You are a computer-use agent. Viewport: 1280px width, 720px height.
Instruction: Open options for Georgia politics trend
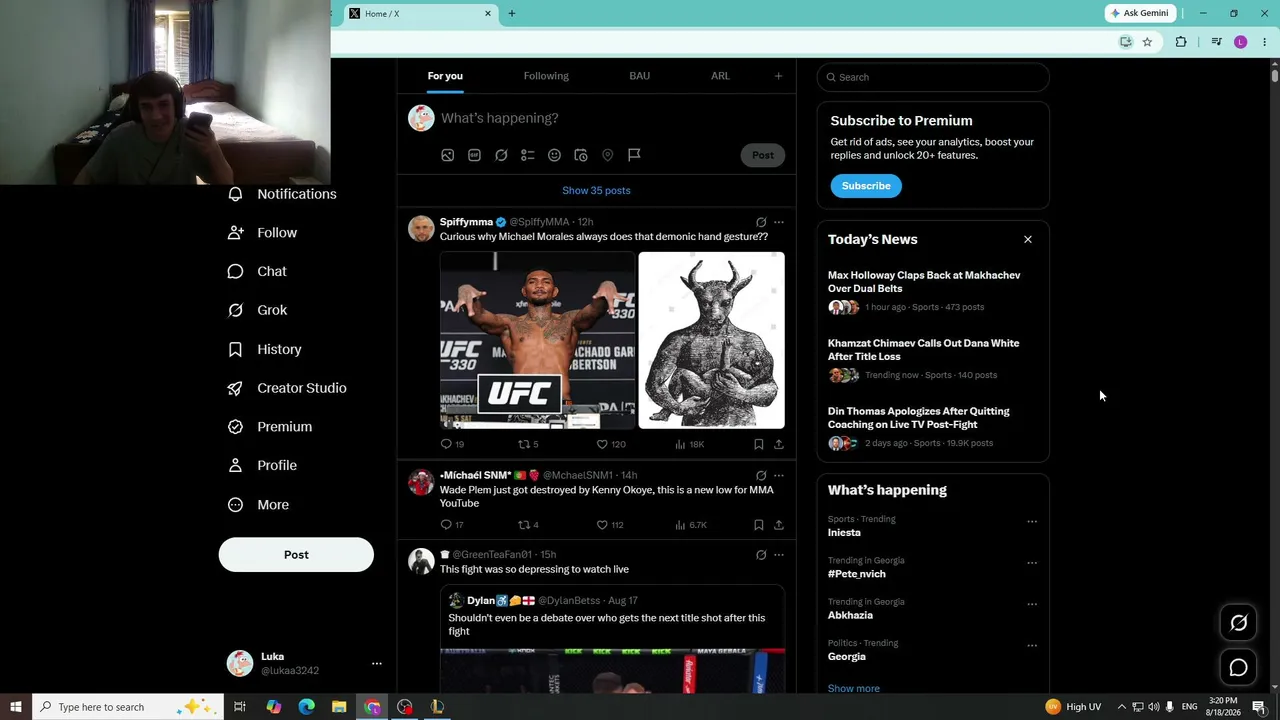[1032, 645]
